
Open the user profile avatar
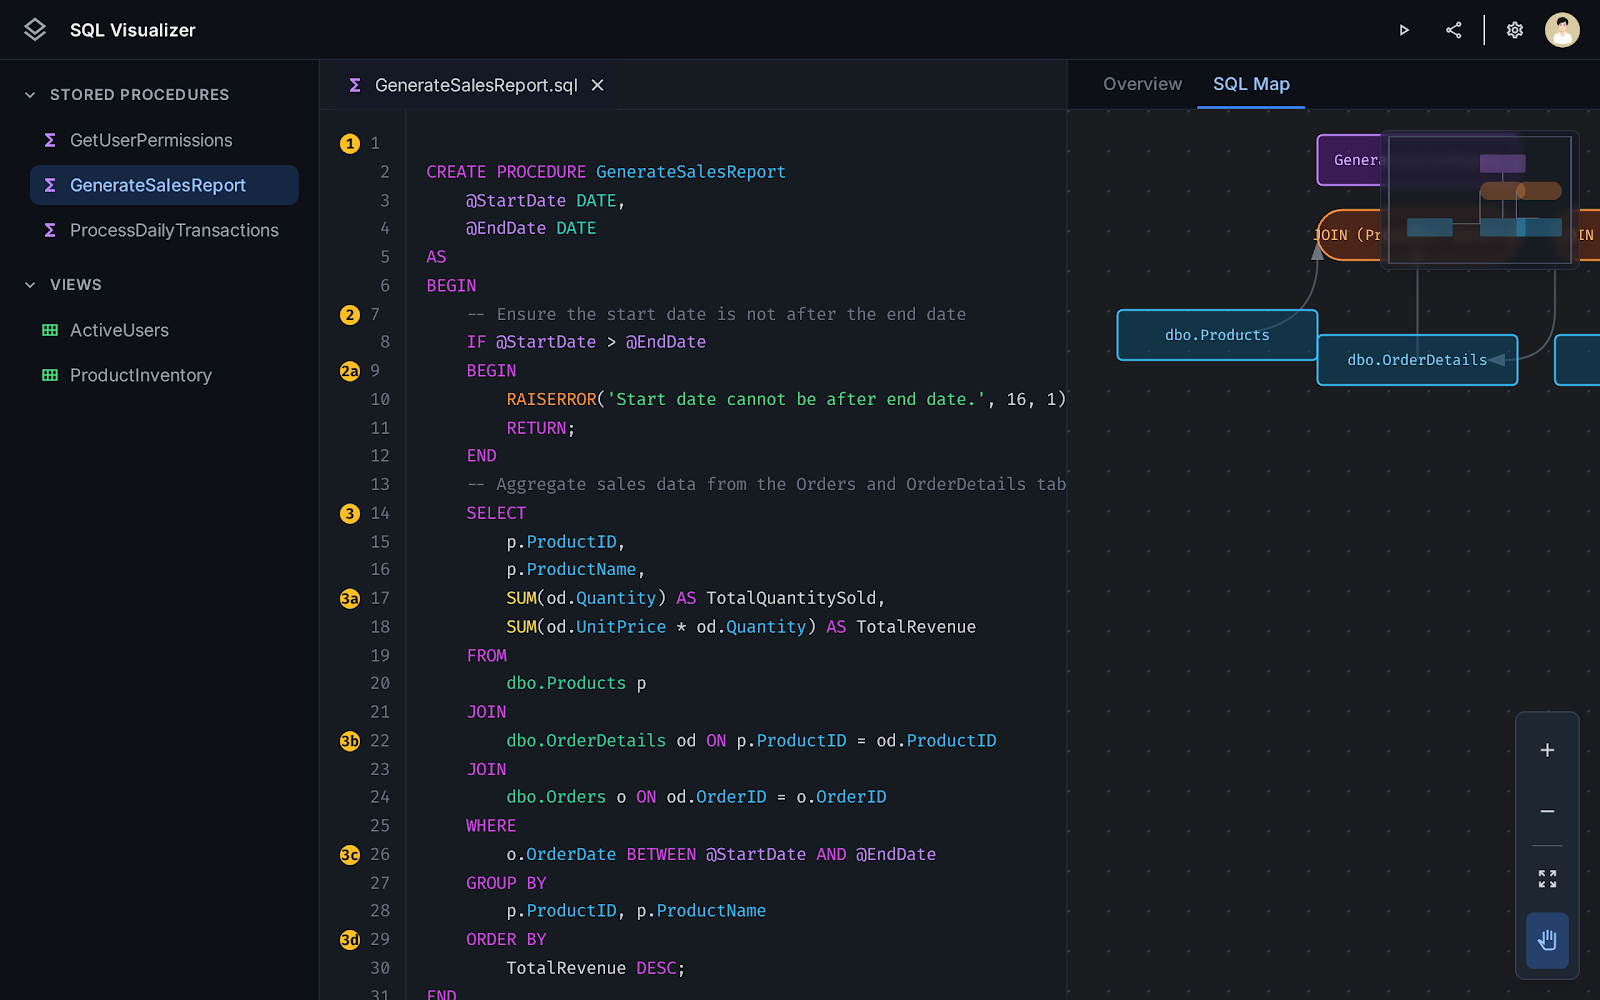[x=1562, y=30]
